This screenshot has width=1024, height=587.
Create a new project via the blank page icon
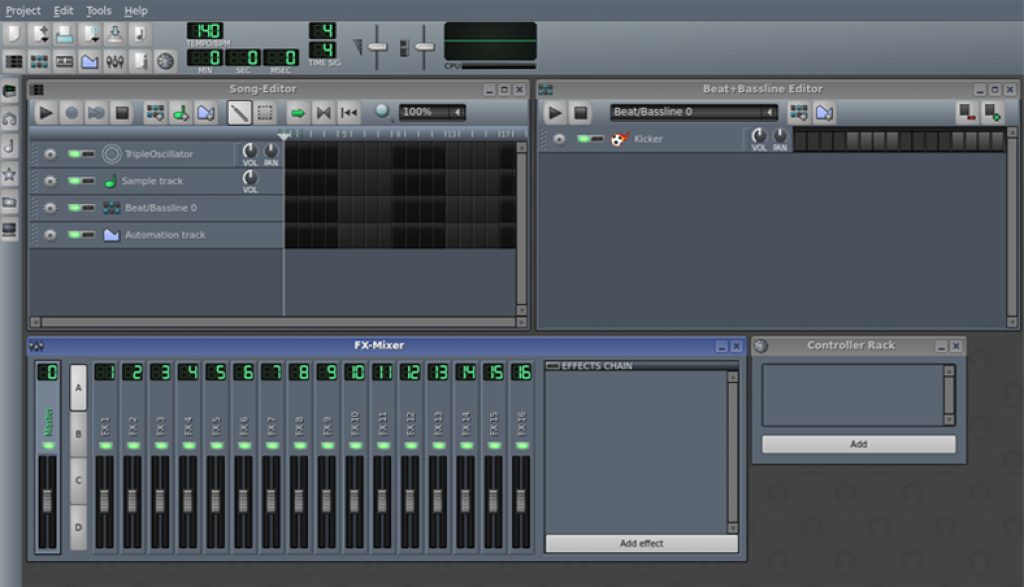click(14, 34)
